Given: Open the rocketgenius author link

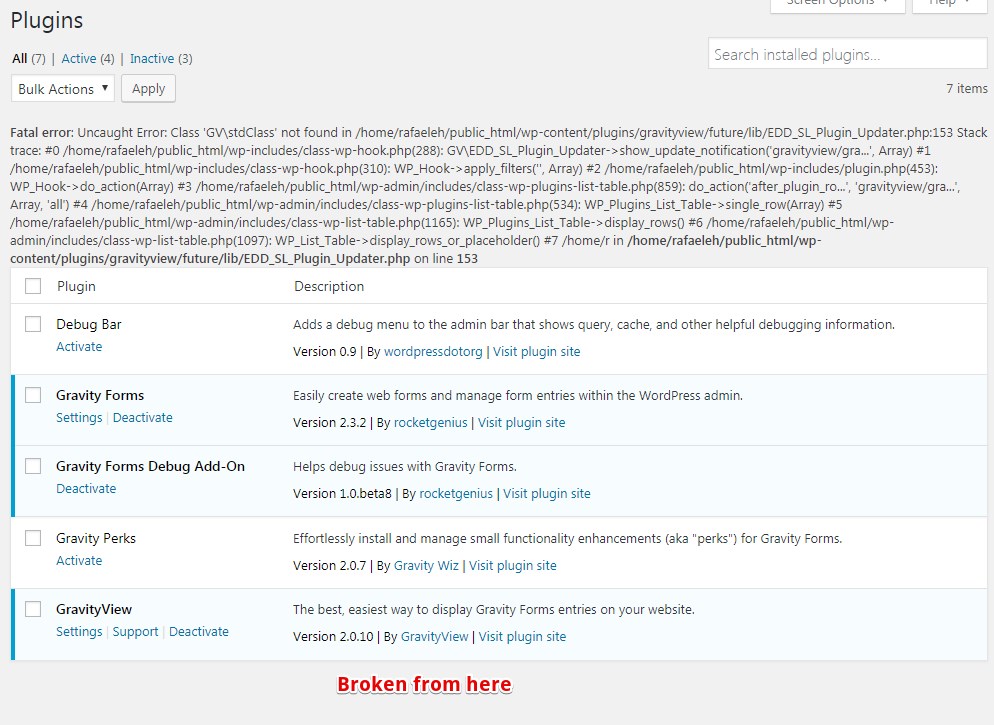Looking at the screenshot, I should point(430,422).
